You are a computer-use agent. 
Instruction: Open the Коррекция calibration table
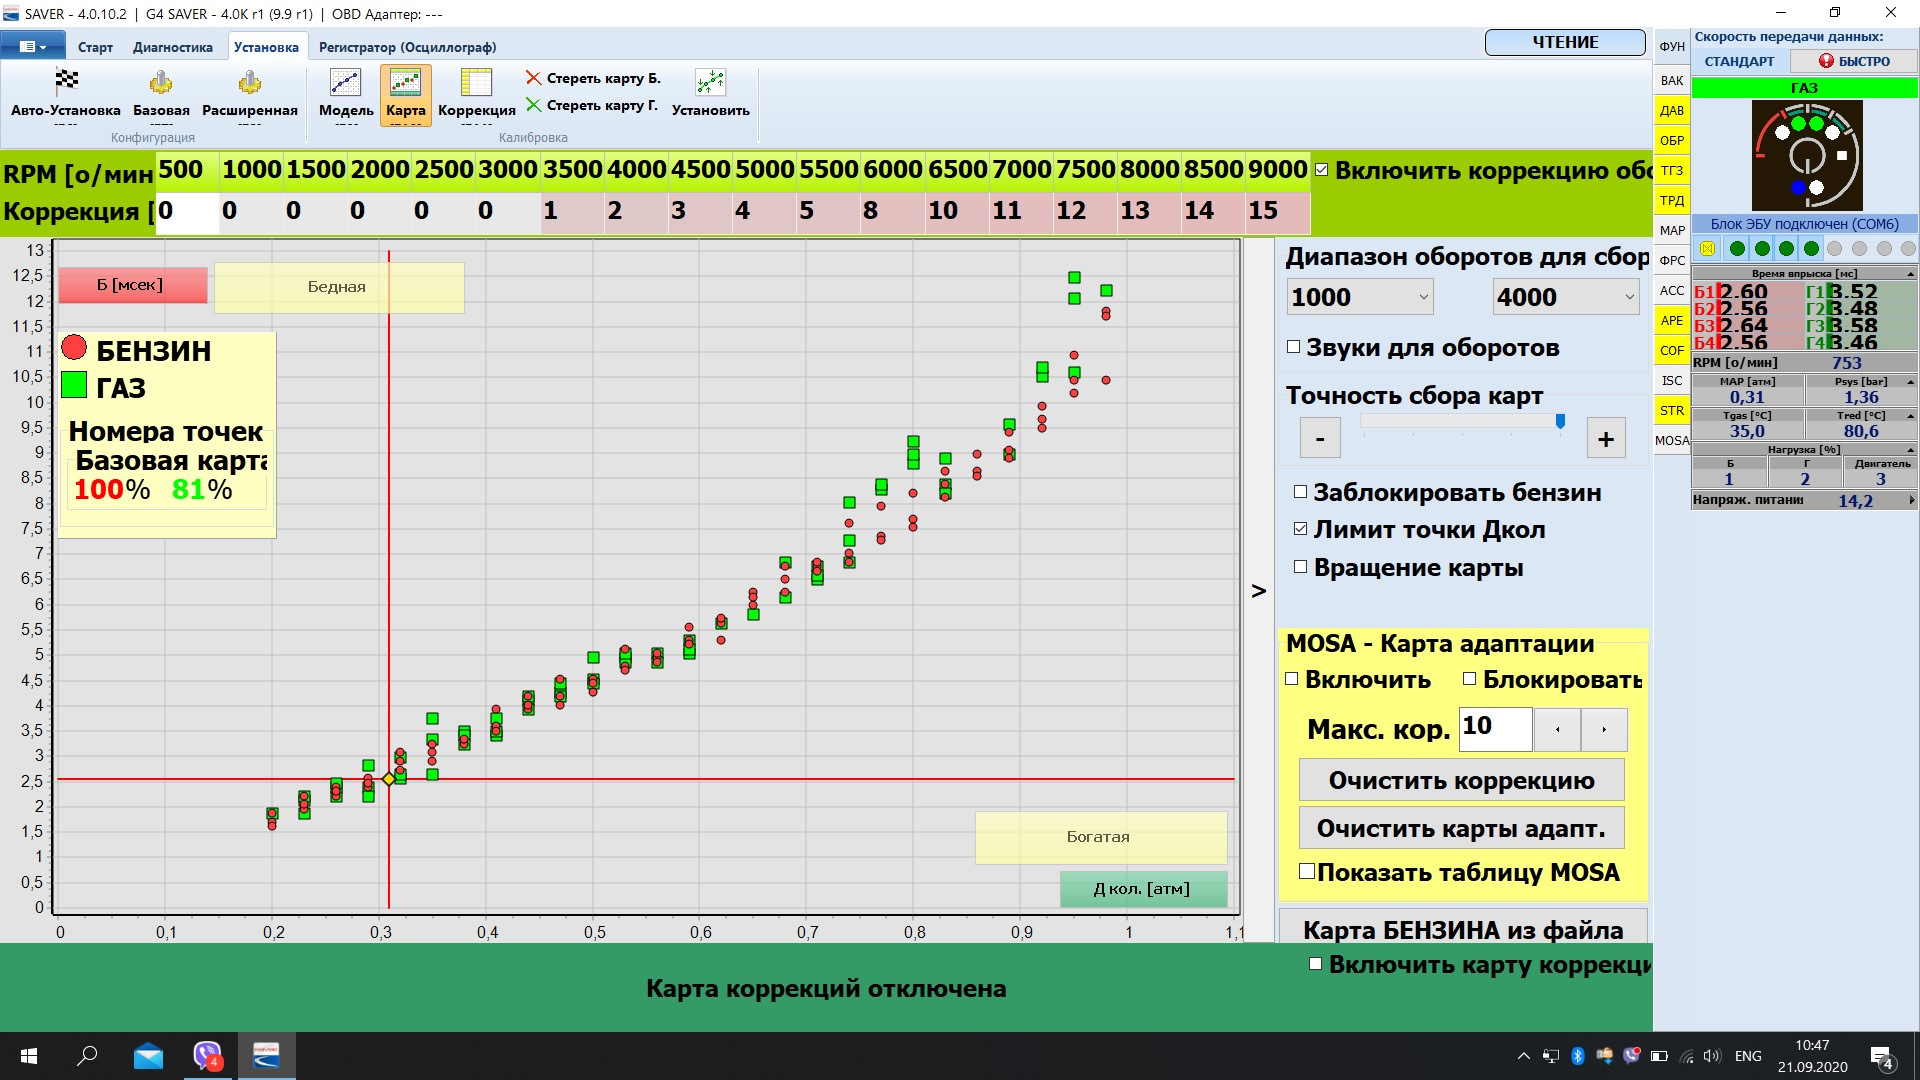tap(476, 95)
